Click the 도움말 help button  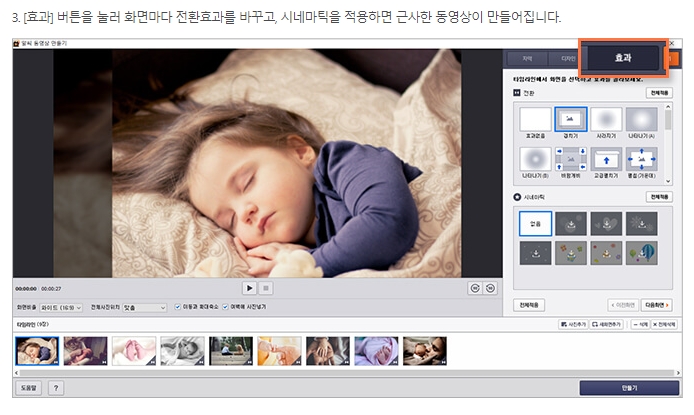coord(29,388)
